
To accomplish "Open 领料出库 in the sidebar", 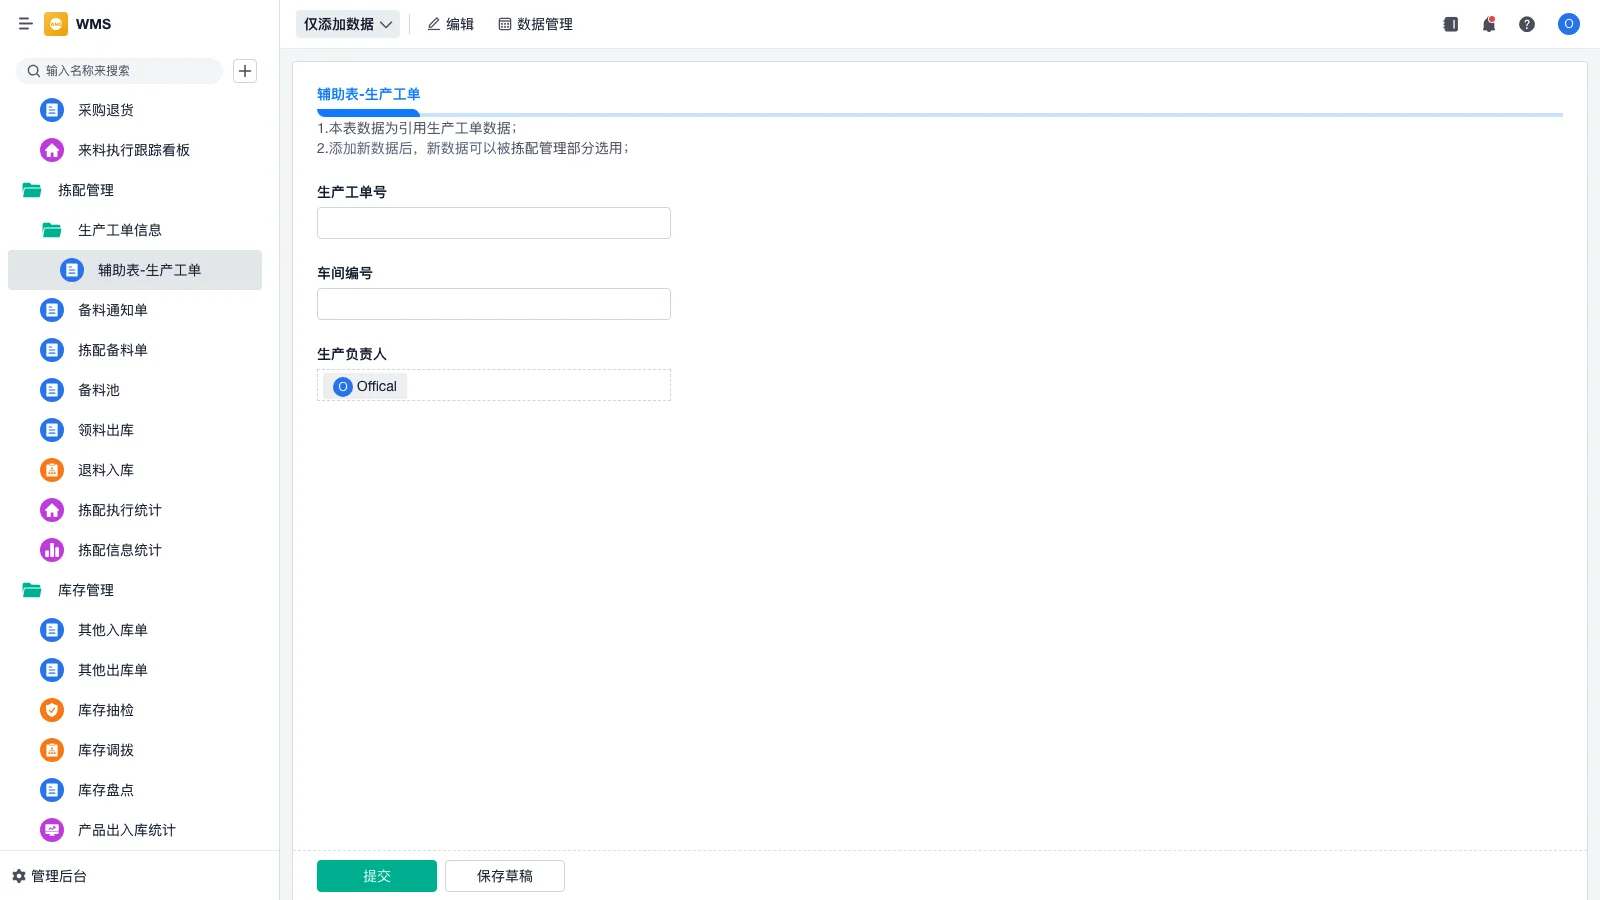I will tap(135, 430).
